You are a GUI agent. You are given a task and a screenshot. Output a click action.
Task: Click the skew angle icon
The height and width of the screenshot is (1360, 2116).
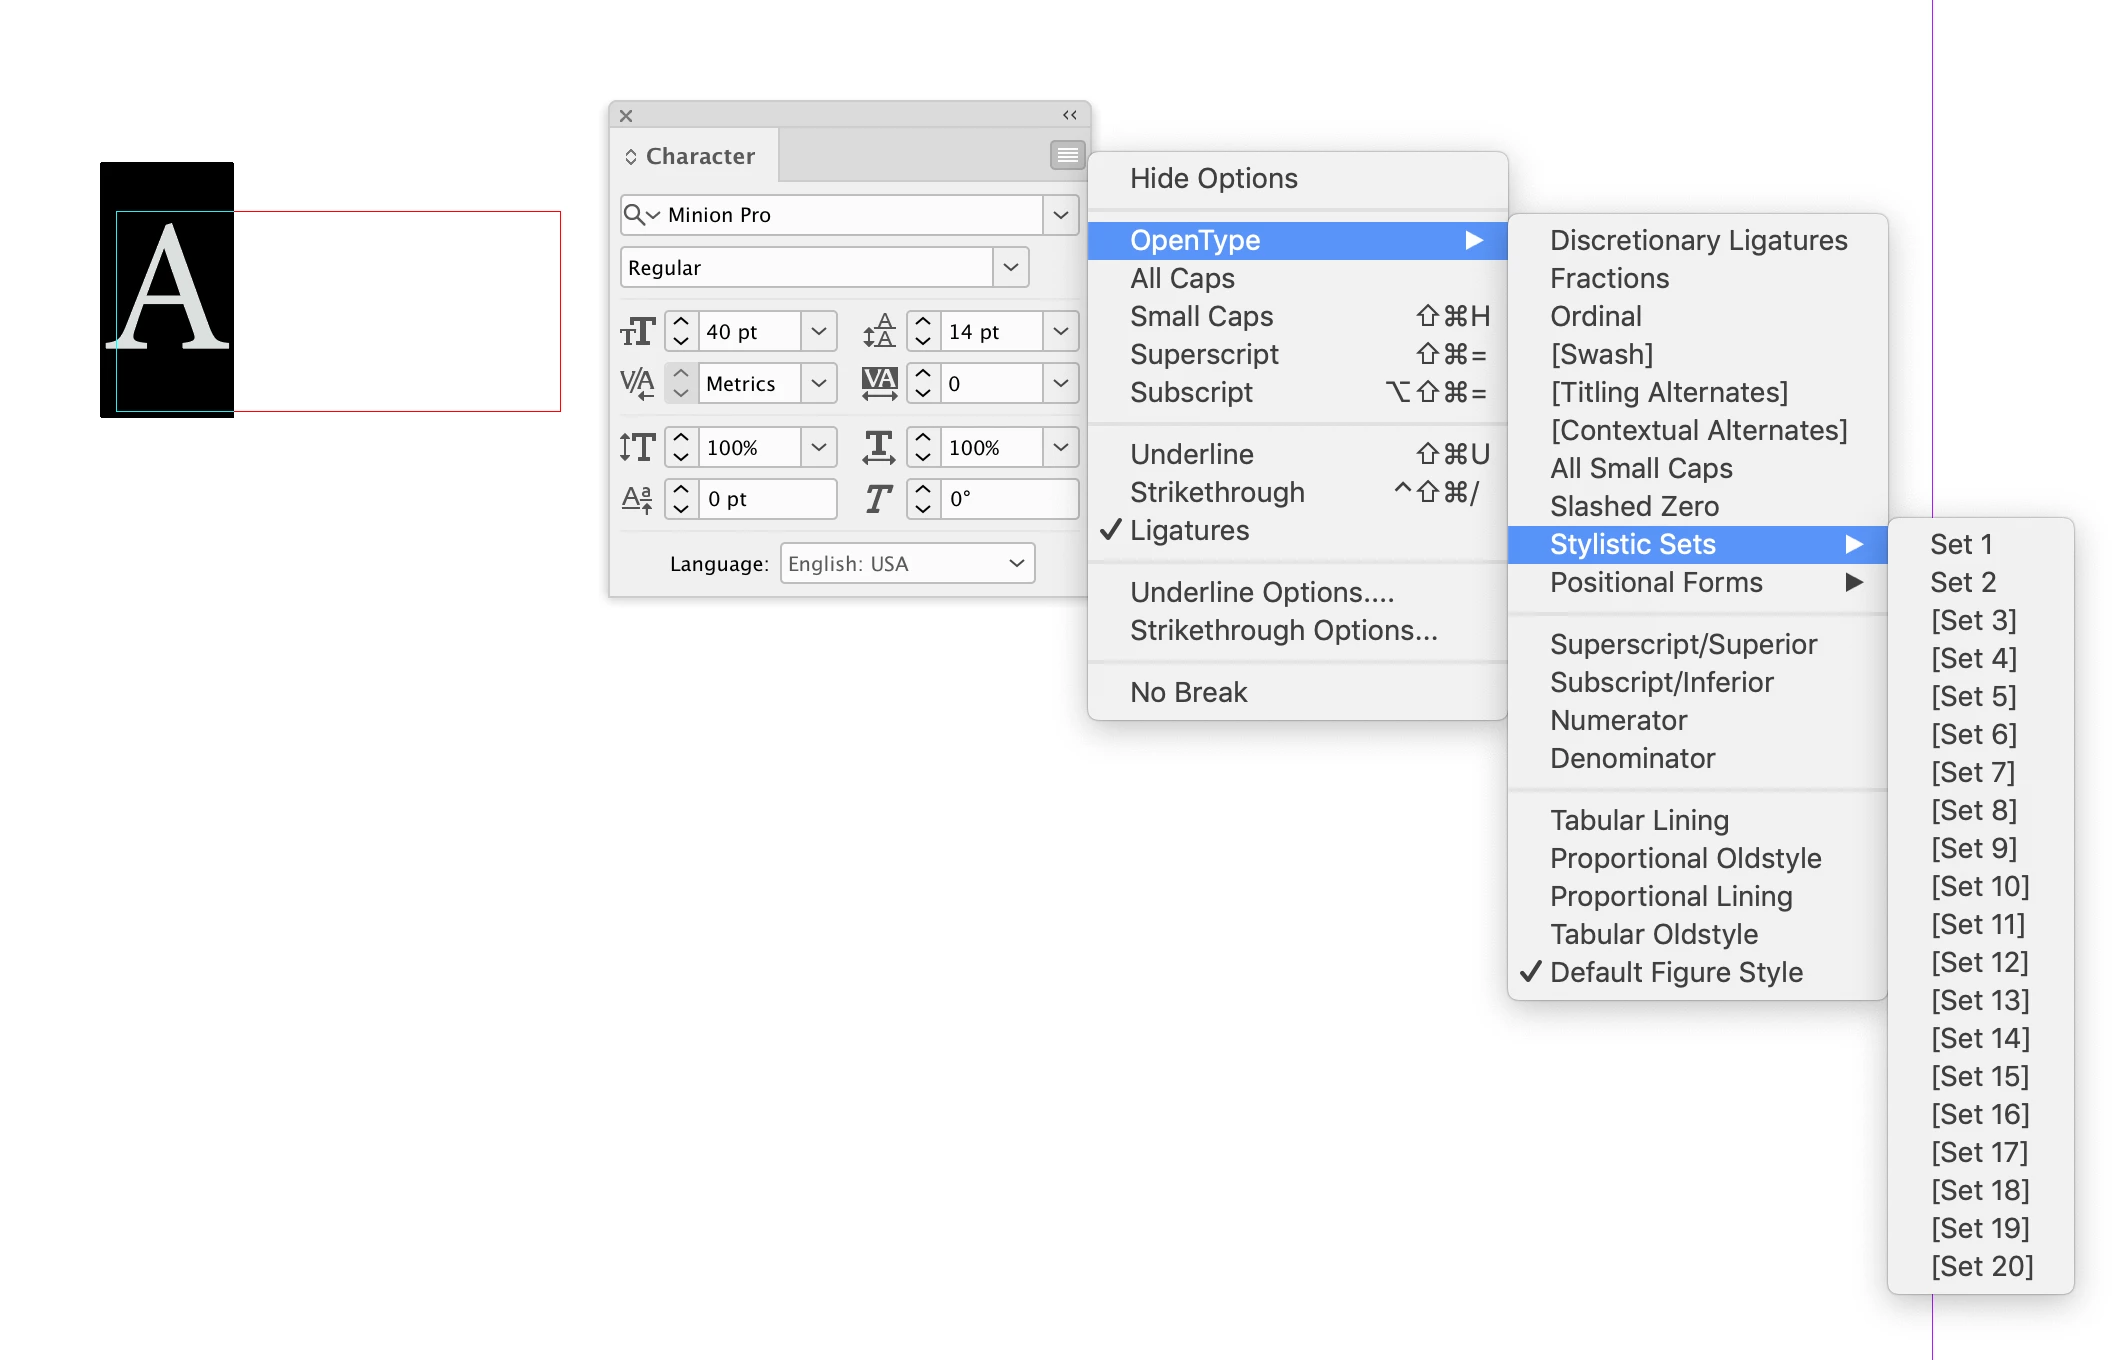pyautogui.click(x=879, y=498)
